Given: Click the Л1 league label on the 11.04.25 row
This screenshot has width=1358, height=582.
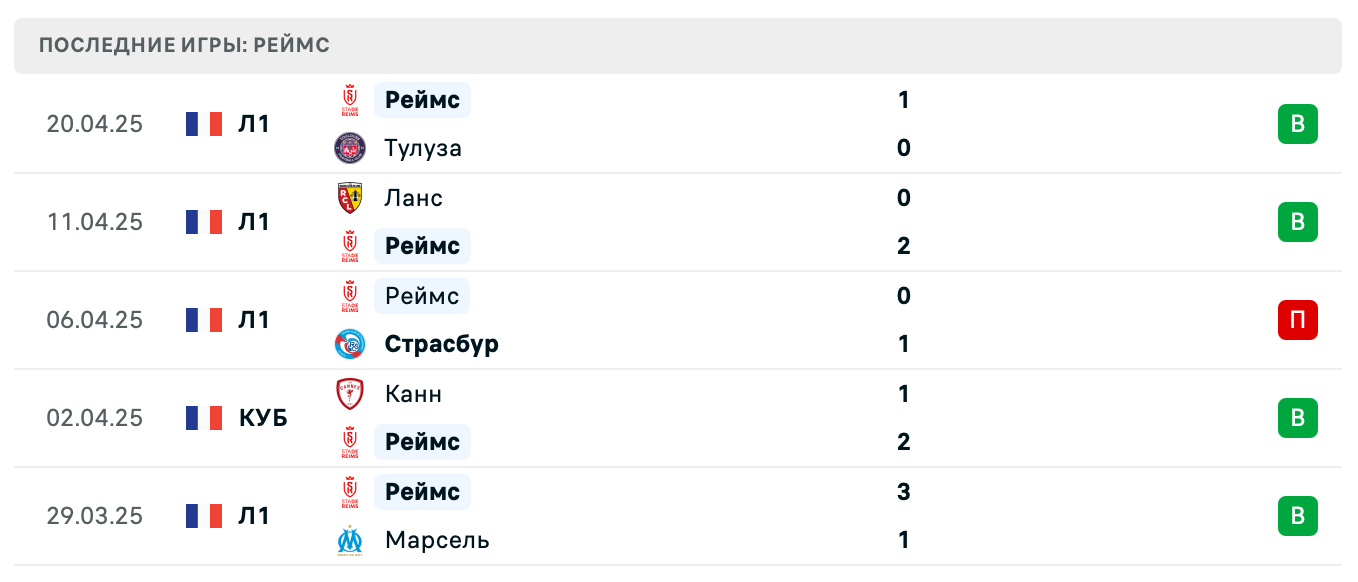Looking at the screenshot, I should coord(255,222).
